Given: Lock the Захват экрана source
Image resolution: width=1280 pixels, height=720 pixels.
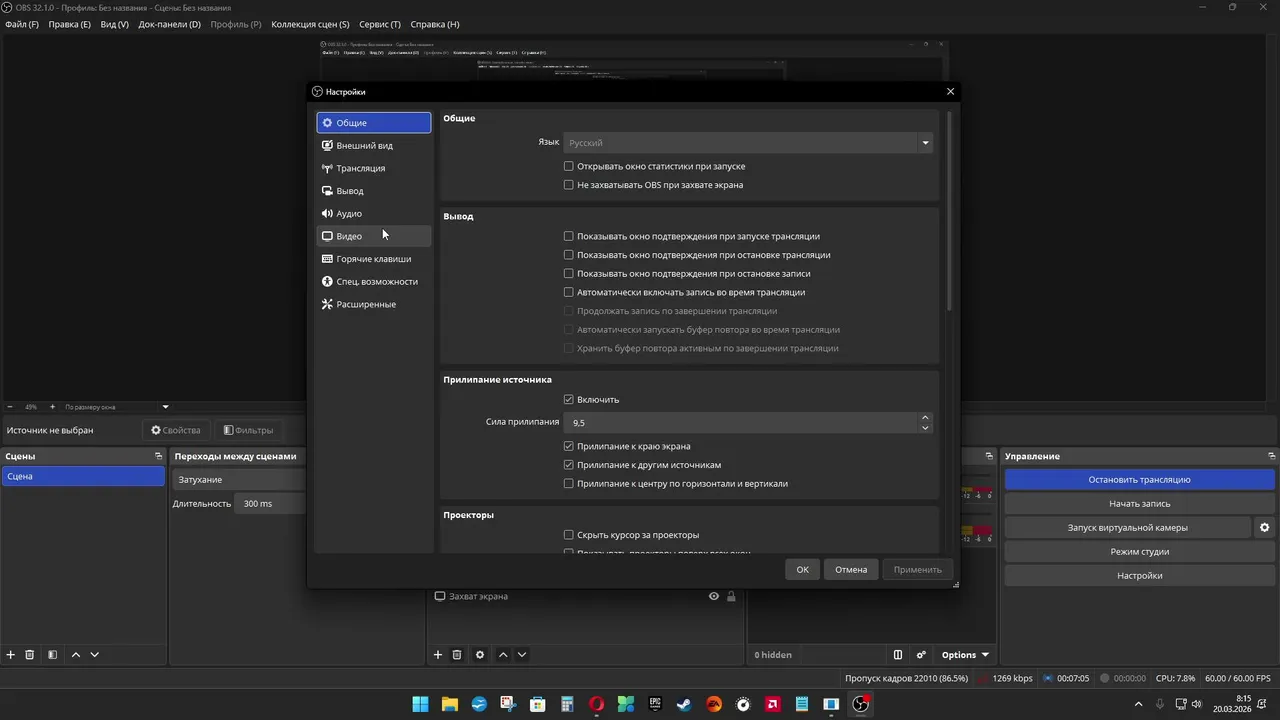Looking at the screenshot, I should (731, 596).
